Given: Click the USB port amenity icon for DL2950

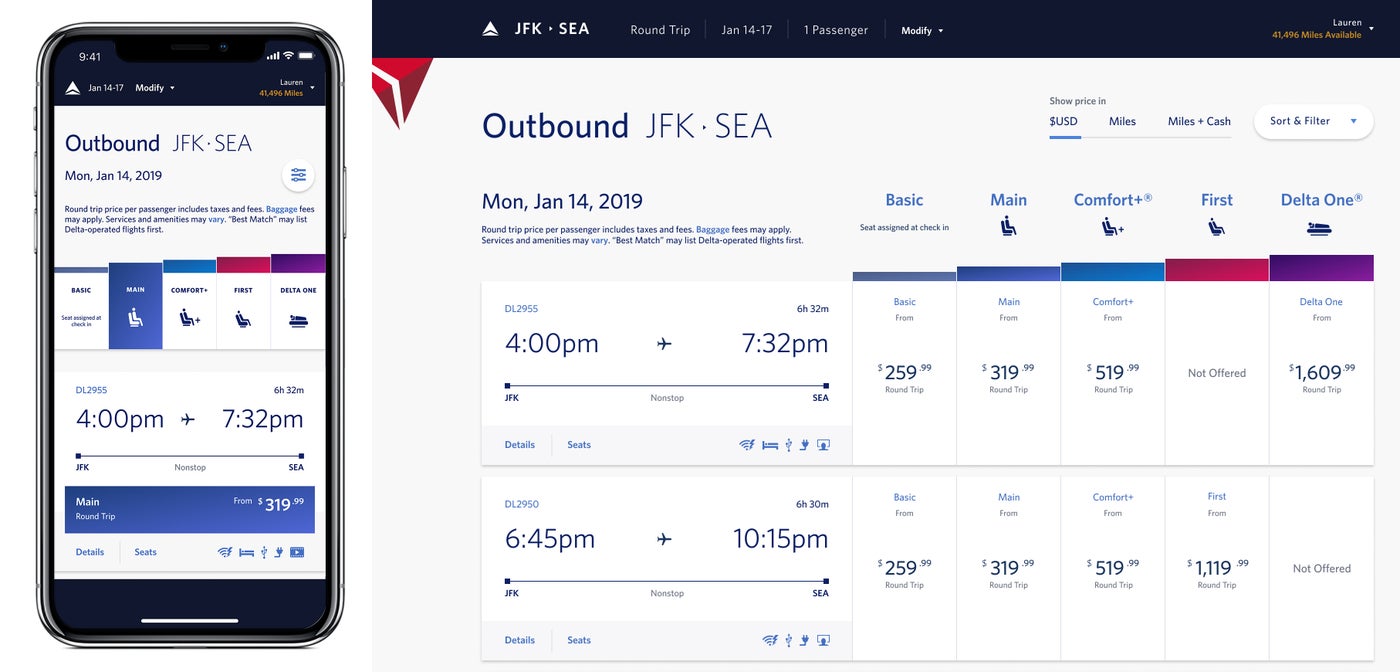Looking at the screenshot, I should (x=788, y=640).
